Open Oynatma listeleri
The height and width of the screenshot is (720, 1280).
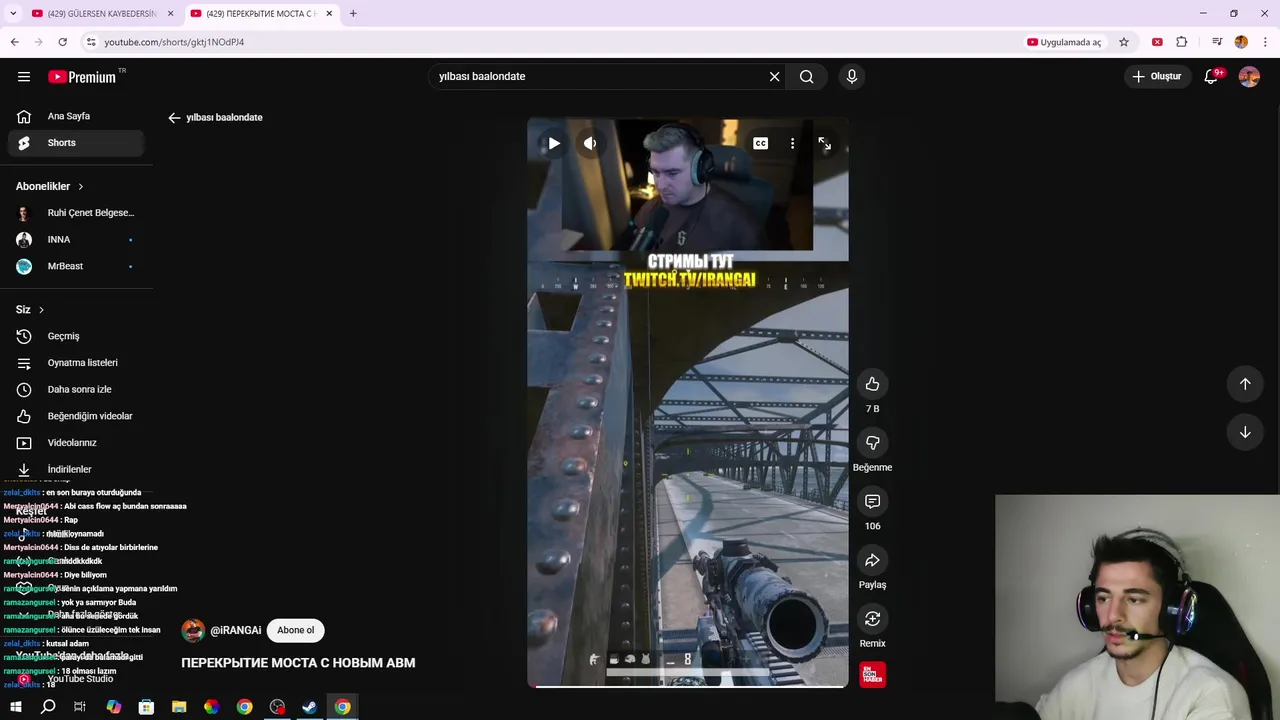(76, 363)
